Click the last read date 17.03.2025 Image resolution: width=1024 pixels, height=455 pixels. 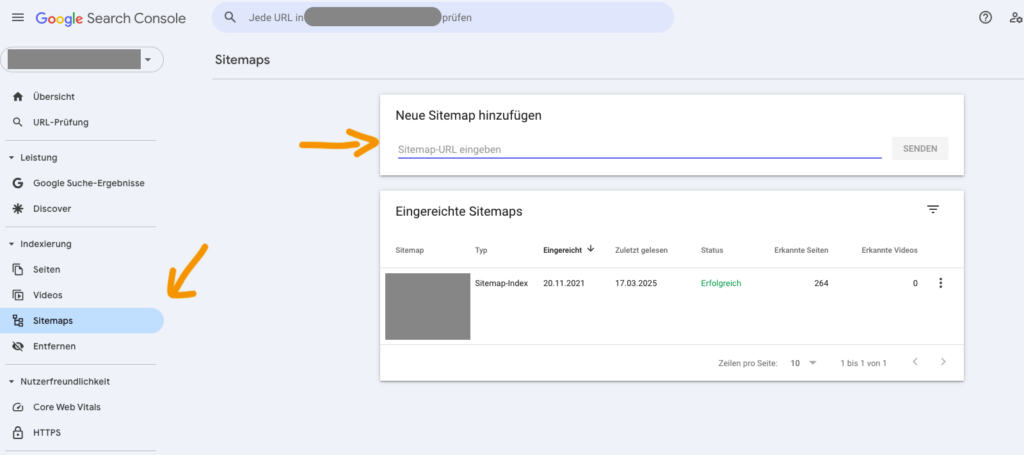click(x=635, y=283)
